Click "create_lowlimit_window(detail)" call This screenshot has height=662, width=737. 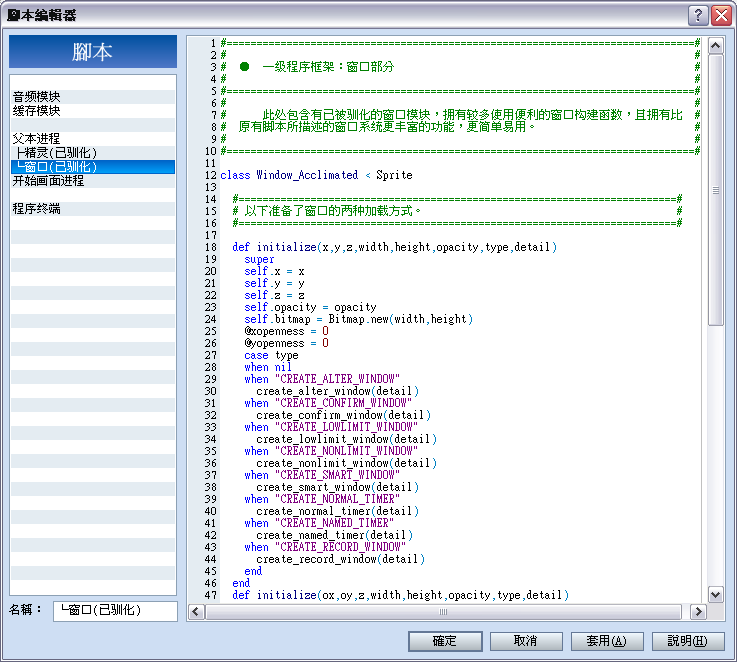346,439
